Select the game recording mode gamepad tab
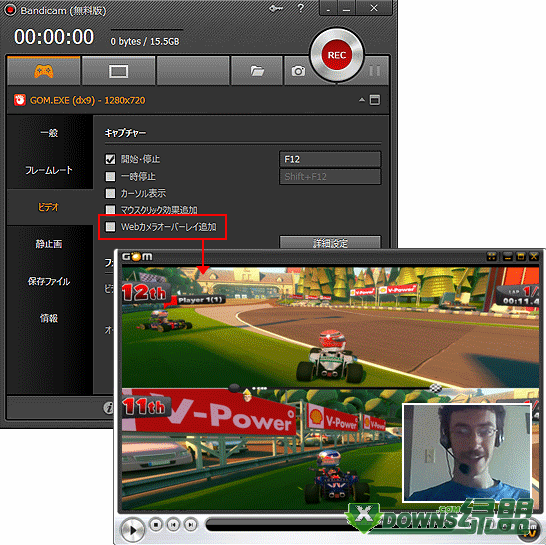 click(x=44, y=71)
